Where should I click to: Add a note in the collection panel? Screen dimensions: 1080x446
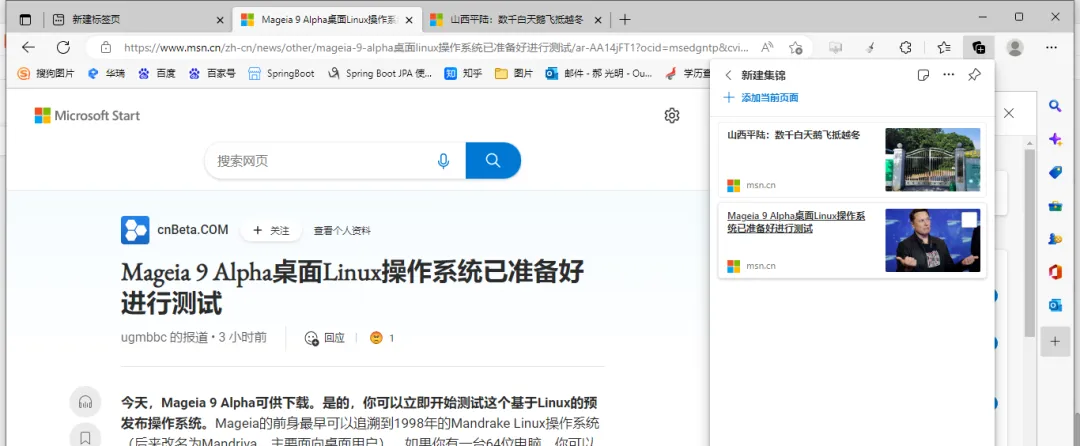point(924,75)
